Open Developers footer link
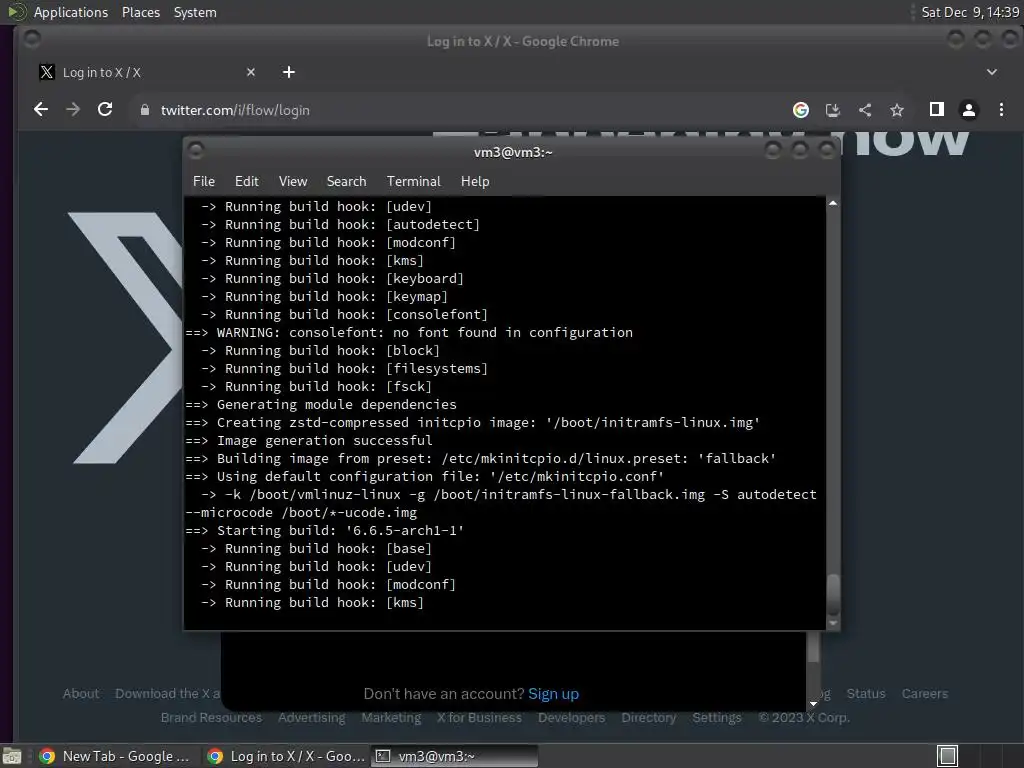This screenshot has height=768, width=1024. (571, 718)
